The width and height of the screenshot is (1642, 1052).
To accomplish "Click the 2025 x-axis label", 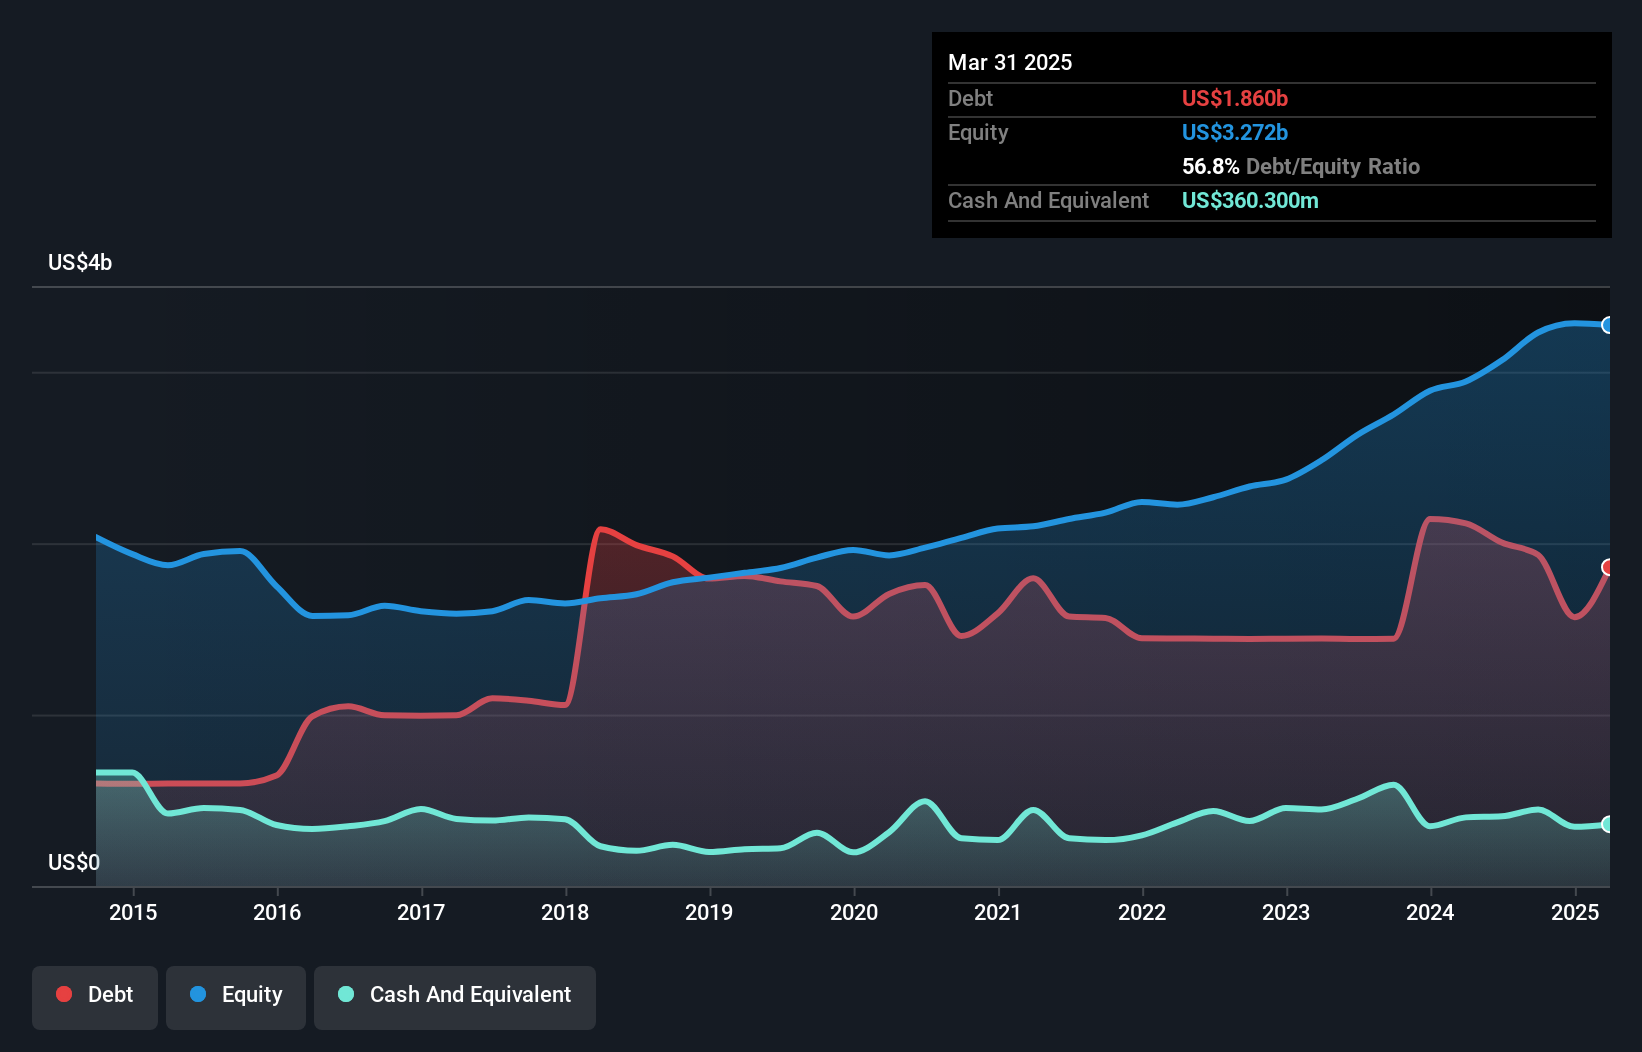I will (x=1575, y=912).
